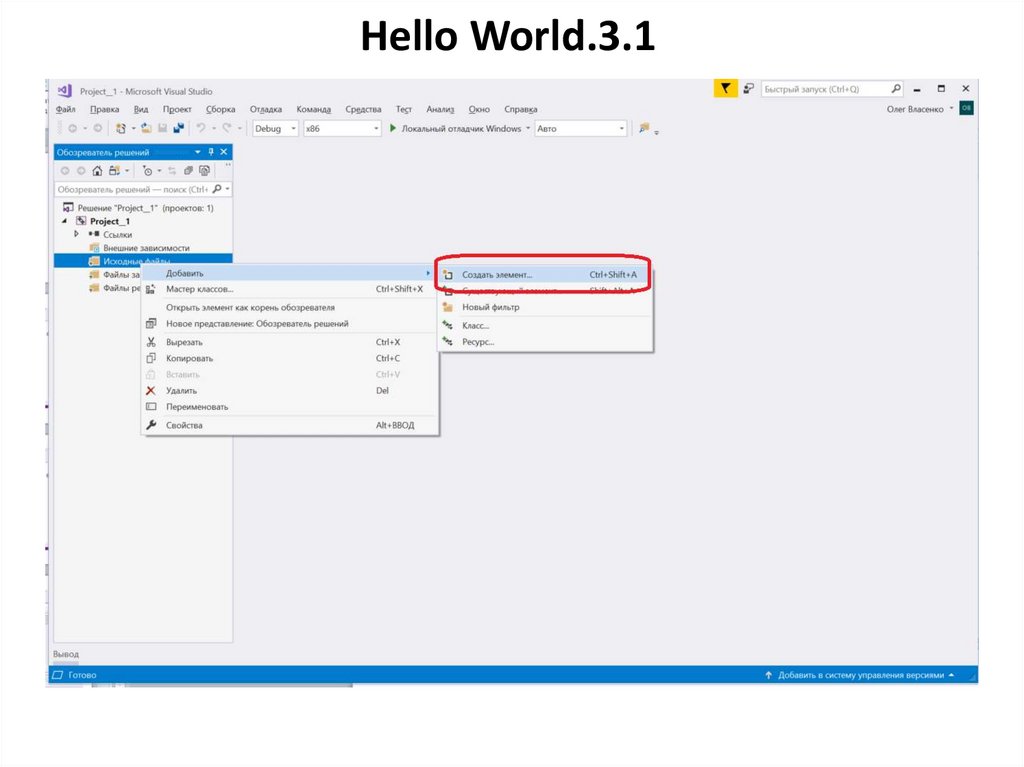
Task: Click the search magnifier icon in Solution Explorer
Action: pos(217,189)
